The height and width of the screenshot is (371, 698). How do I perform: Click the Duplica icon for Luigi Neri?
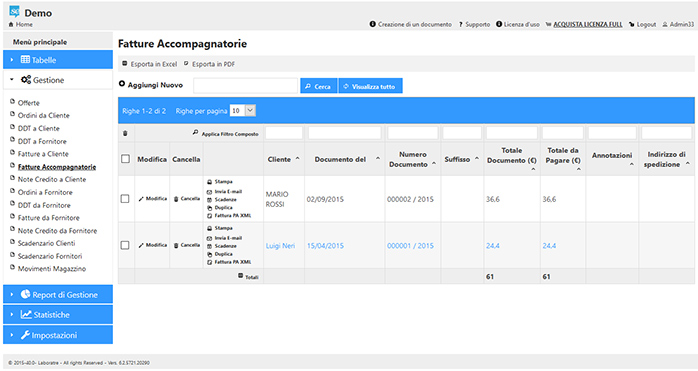[x=209, y=254]
